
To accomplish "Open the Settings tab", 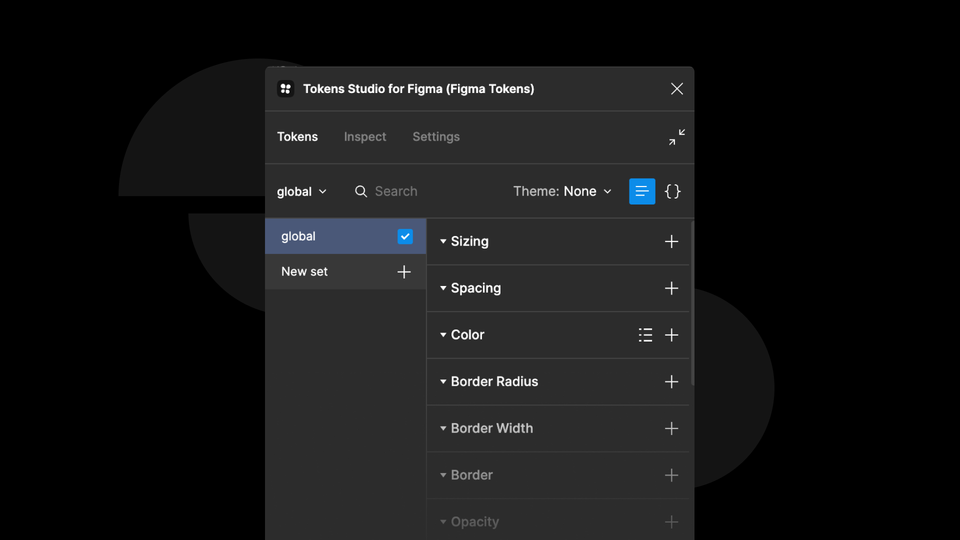I will click(x=436, y=137).
